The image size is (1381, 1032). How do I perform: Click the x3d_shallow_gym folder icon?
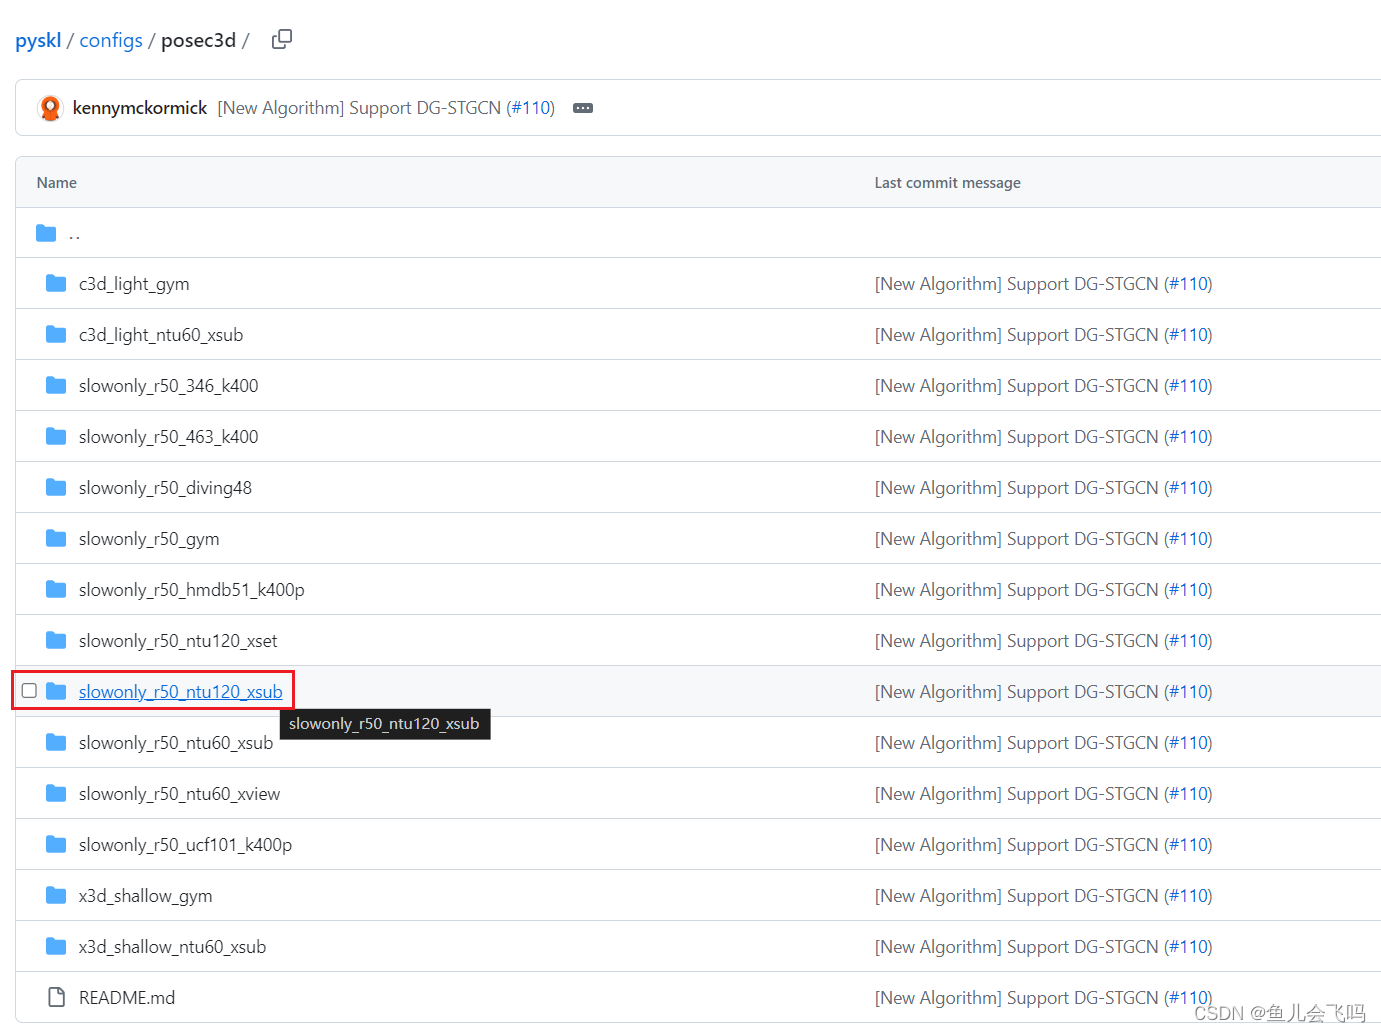click(56, 896)
